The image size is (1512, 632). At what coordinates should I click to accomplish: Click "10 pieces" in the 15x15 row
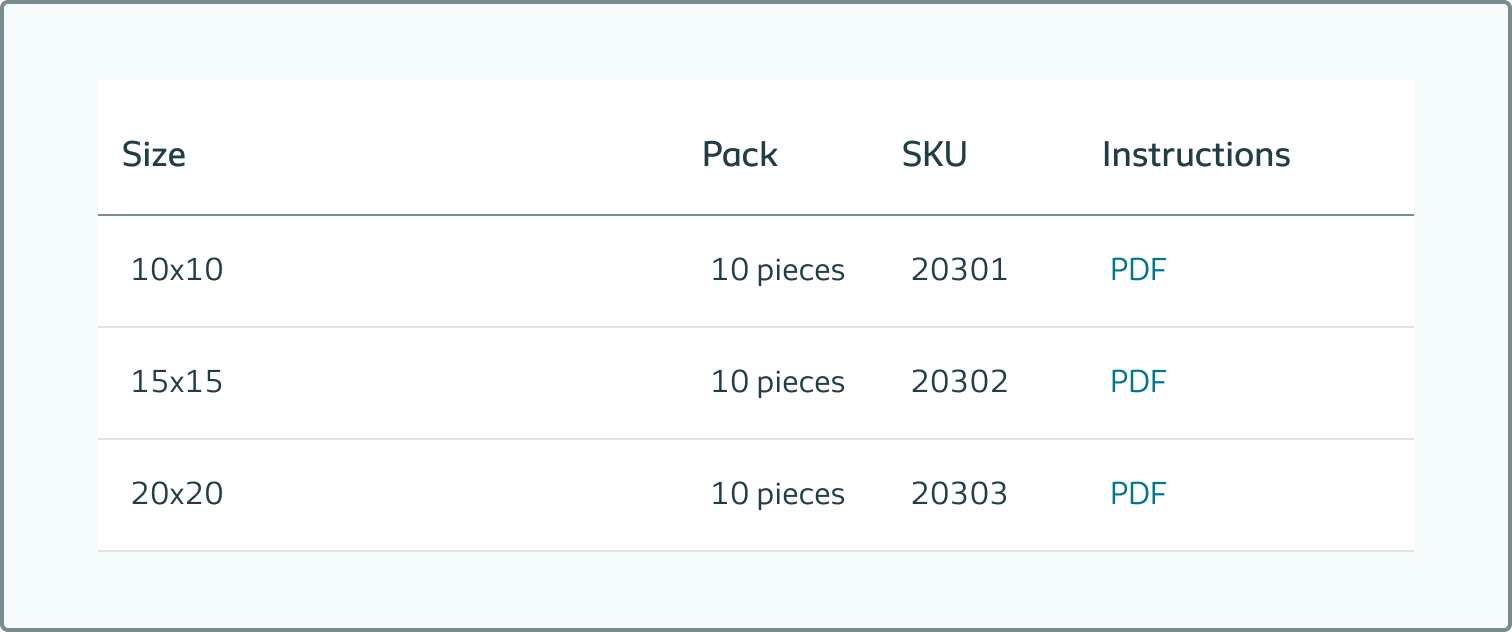(x=778, y=382)
